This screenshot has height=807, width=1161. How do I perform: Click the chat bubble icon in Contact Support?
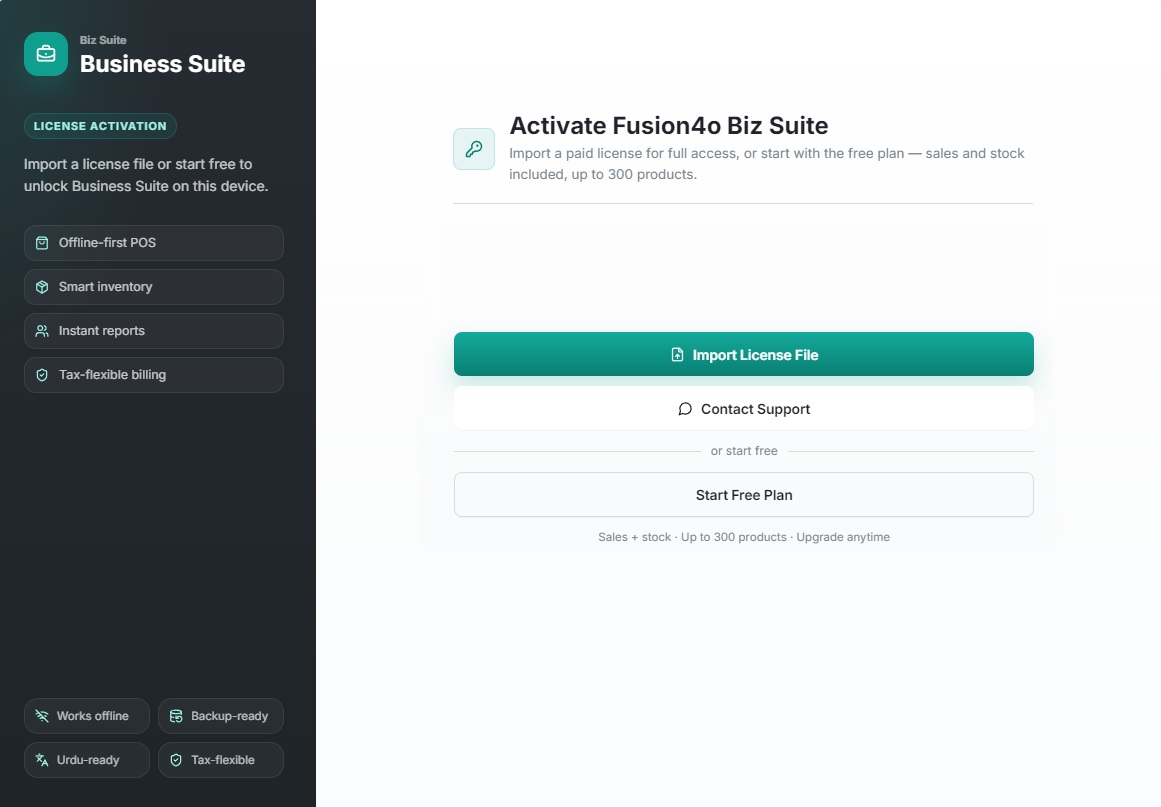coord(685,409)
